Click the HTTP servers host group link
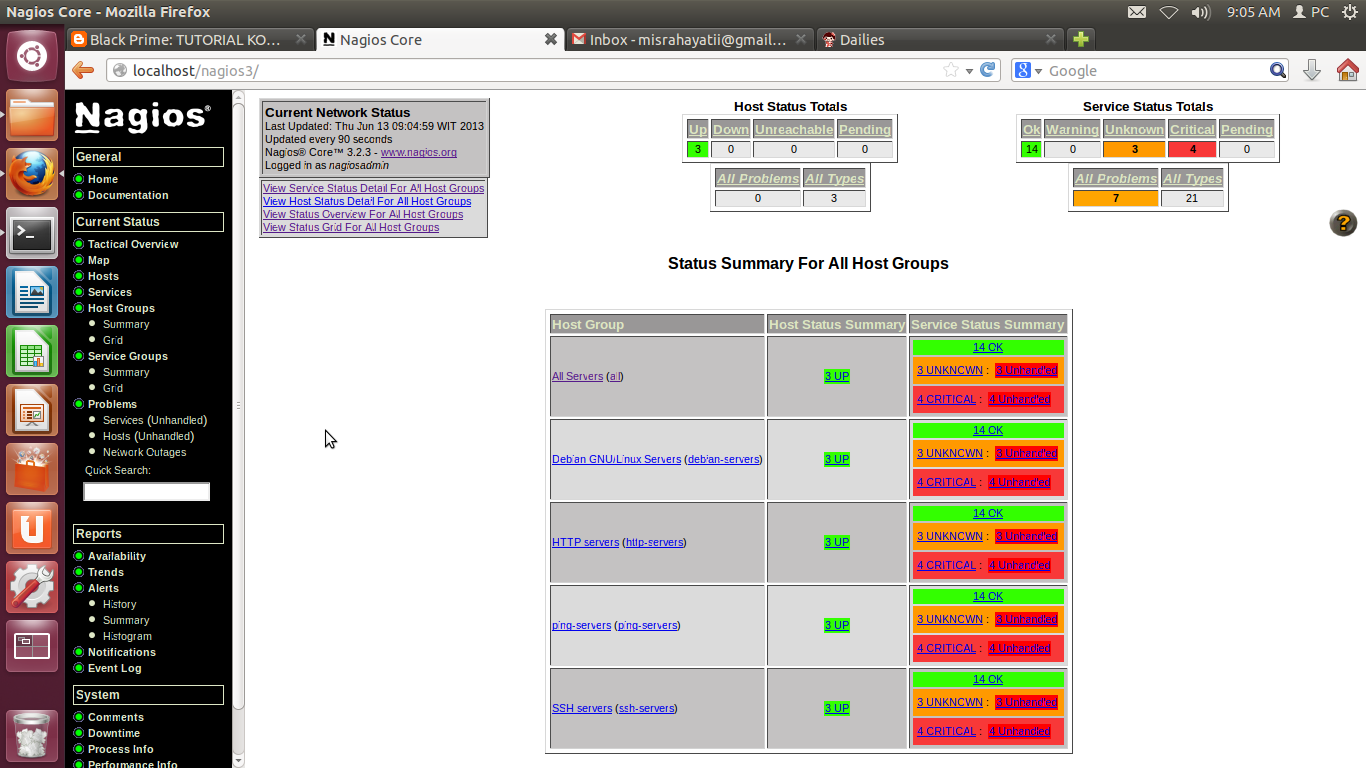 (585, 542)
